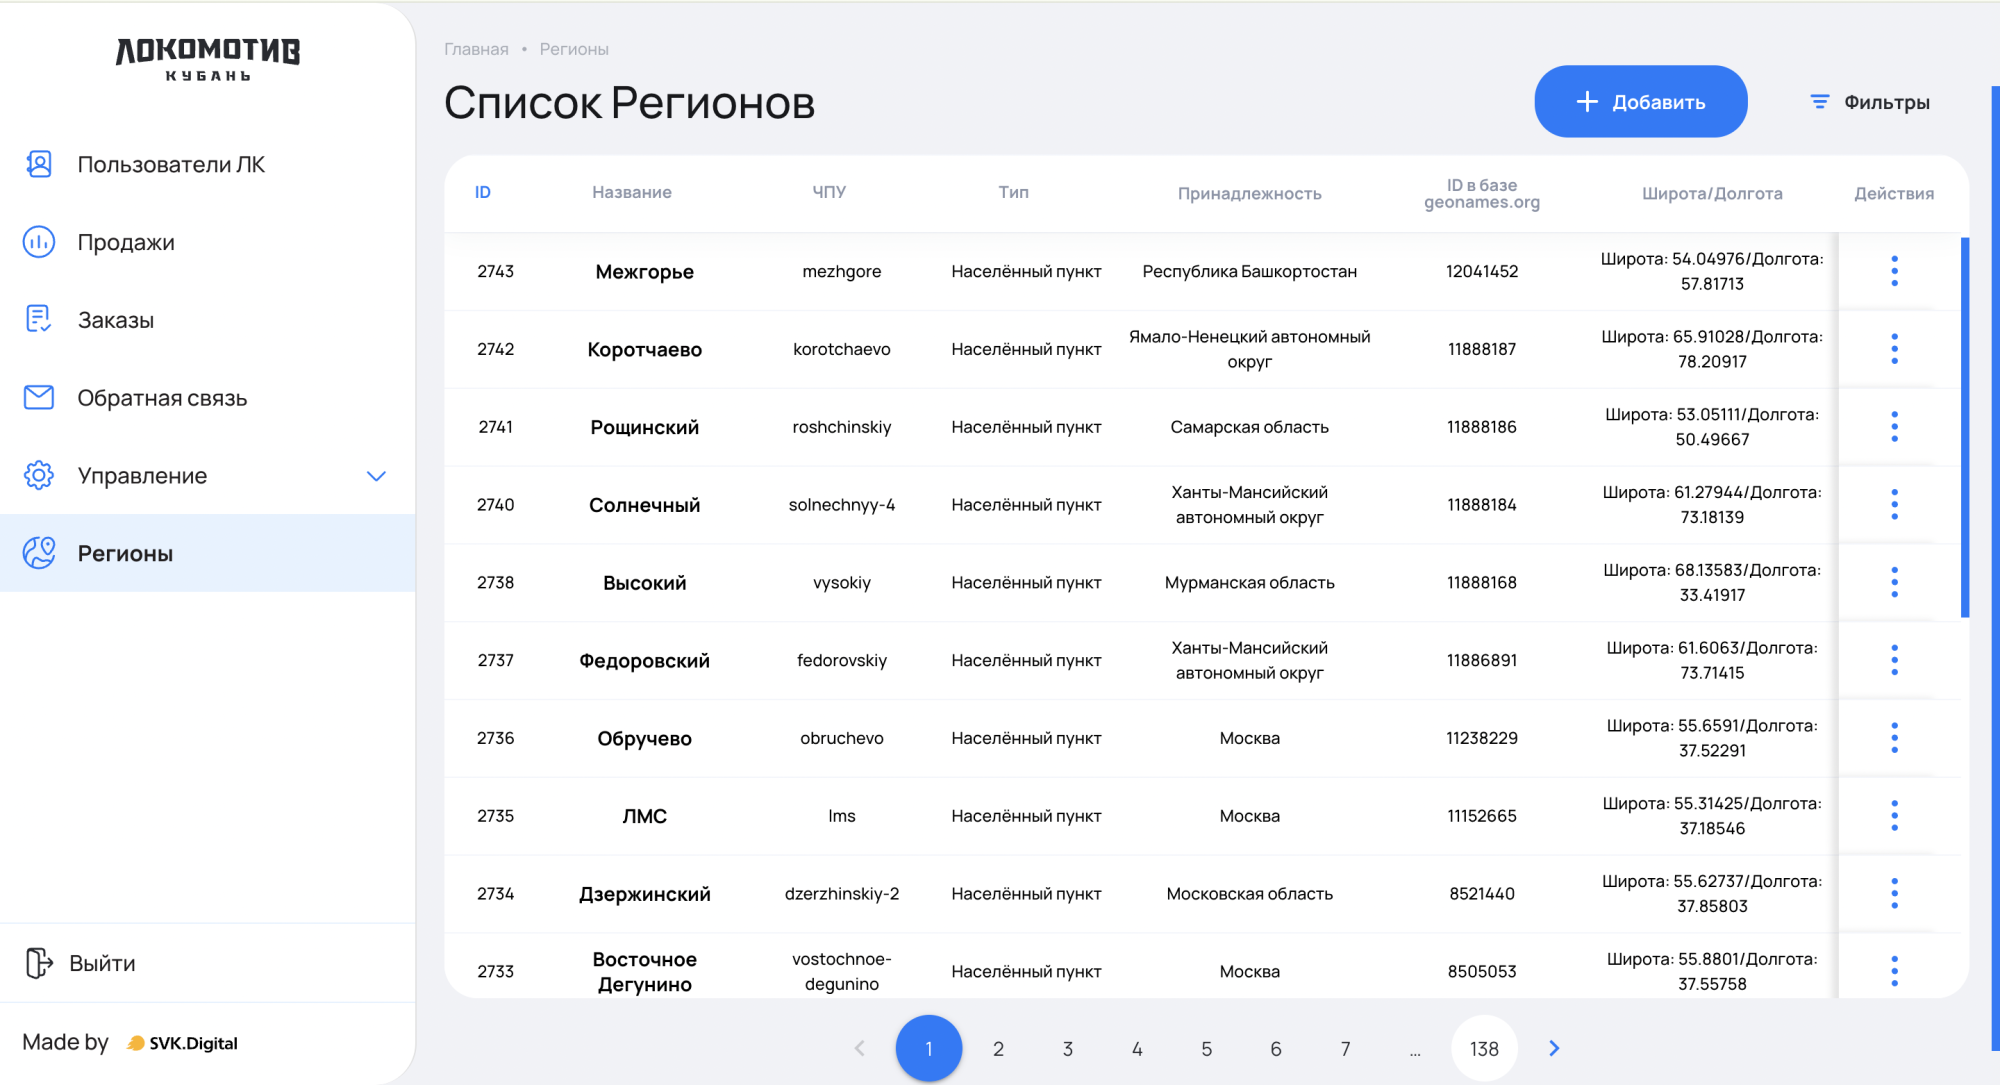2000x1085 pixels.
Task: Open actions menu for Межгорье row
Action: coord(1894,271)
